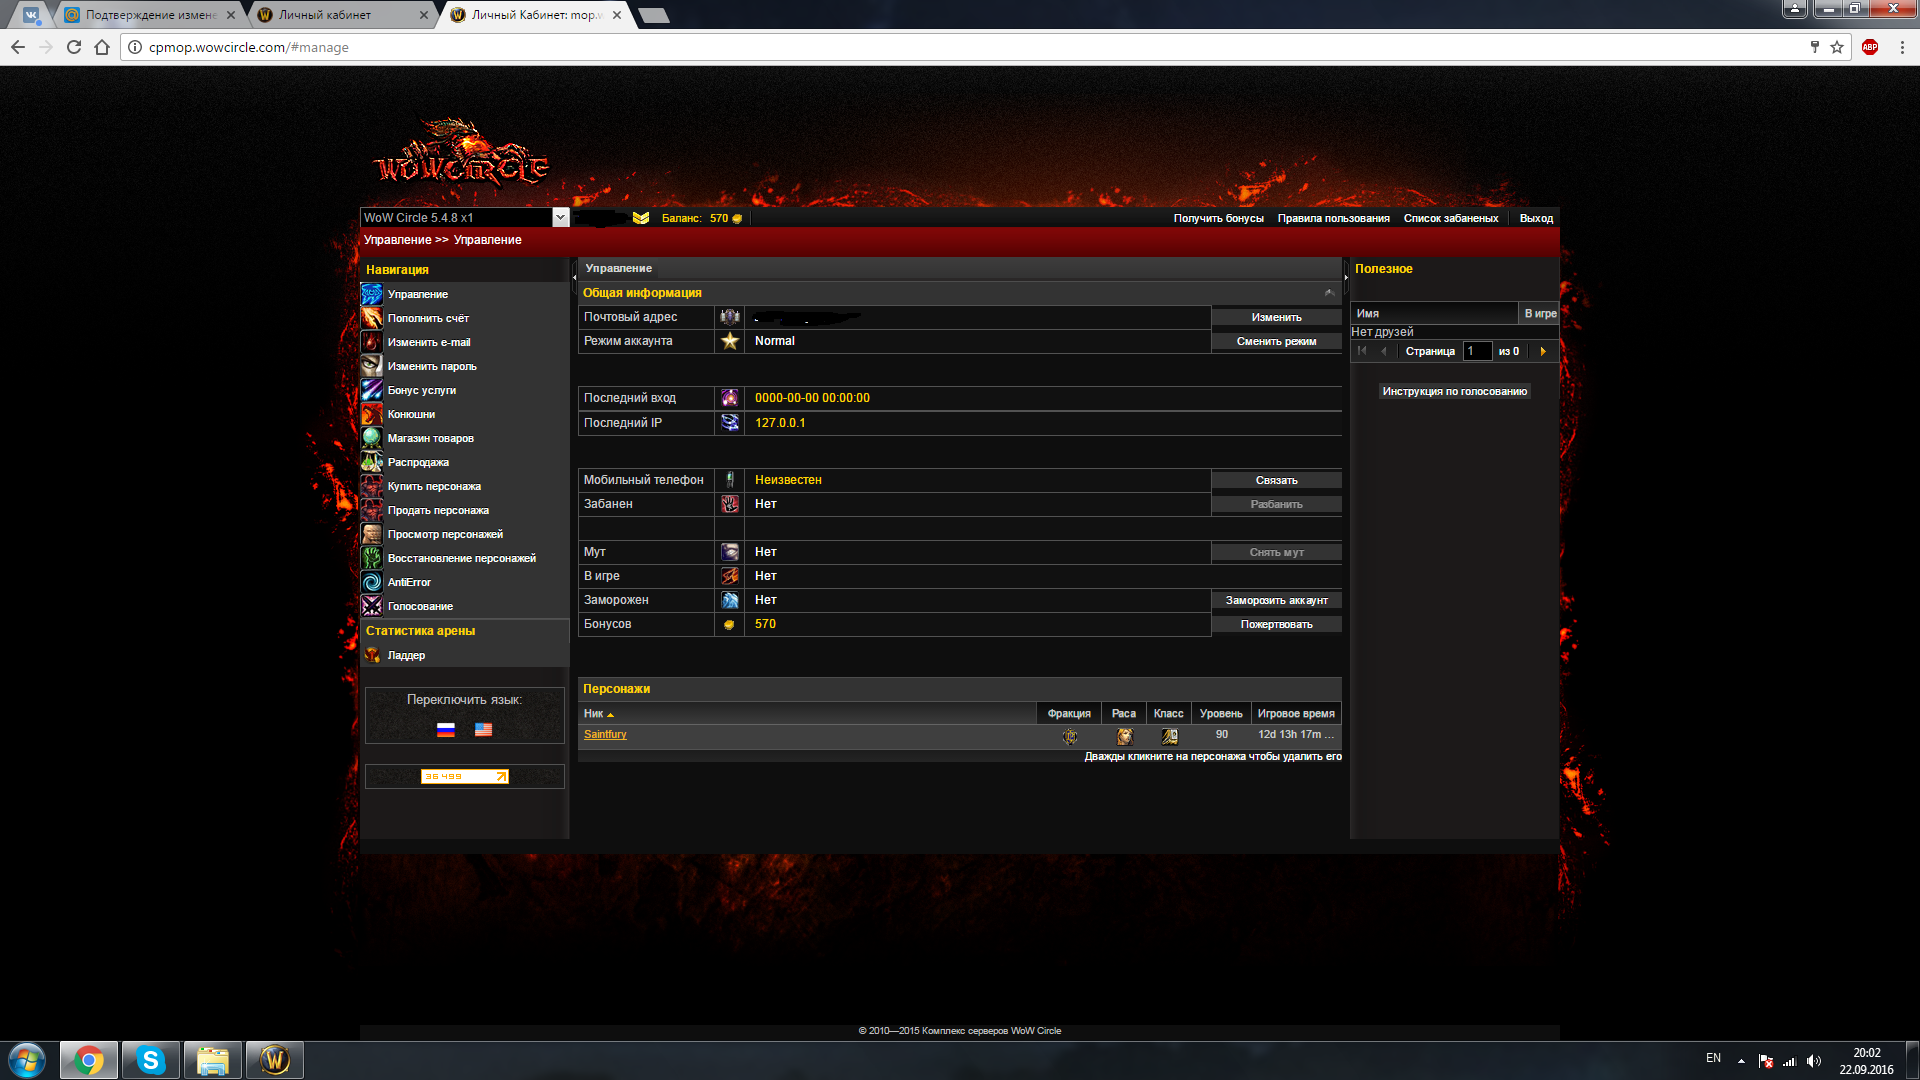Viewport: 1920px width, 1080px height.
Task: Click the Пополнить счёт sidebar icon
Action: tap(371, 318)
